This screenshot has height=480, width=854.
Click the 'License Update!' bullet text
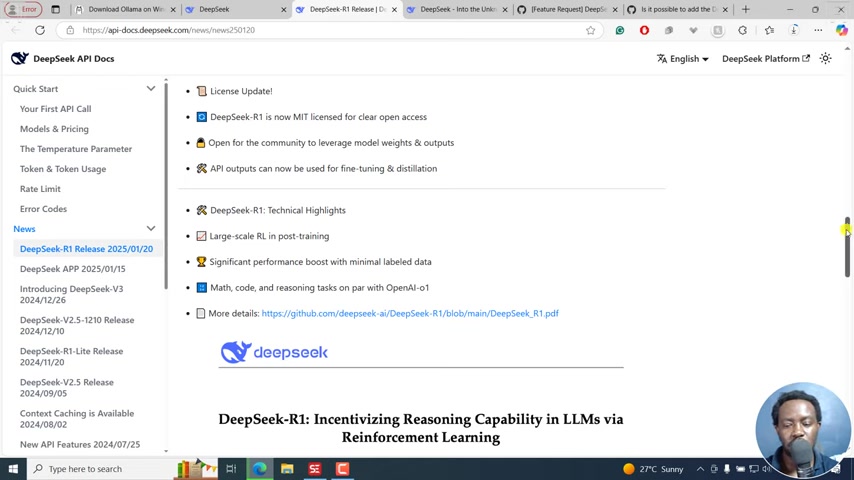(241, 91)
